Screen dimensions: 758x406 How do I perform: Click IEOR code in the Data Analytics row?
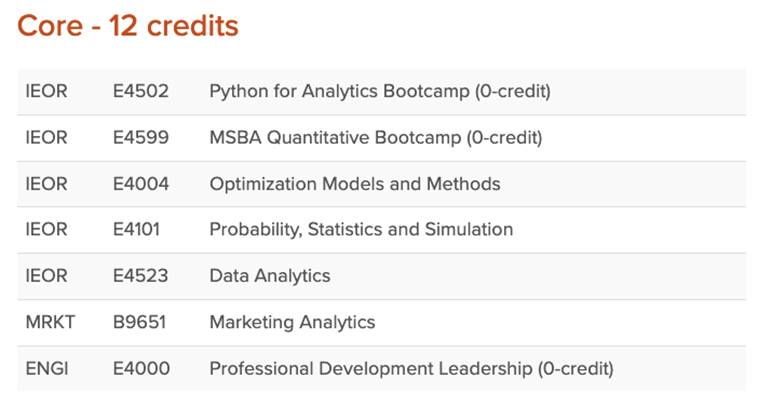coord(46,276)
